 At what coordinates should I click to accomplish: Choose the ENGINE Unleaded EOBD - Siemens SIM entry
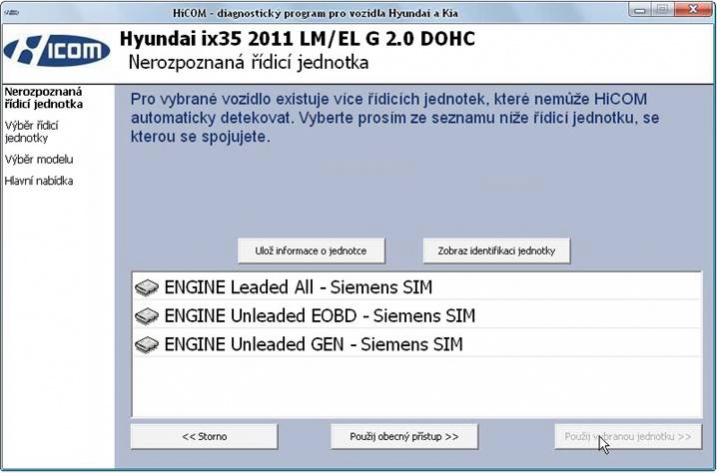click(319, 316)
